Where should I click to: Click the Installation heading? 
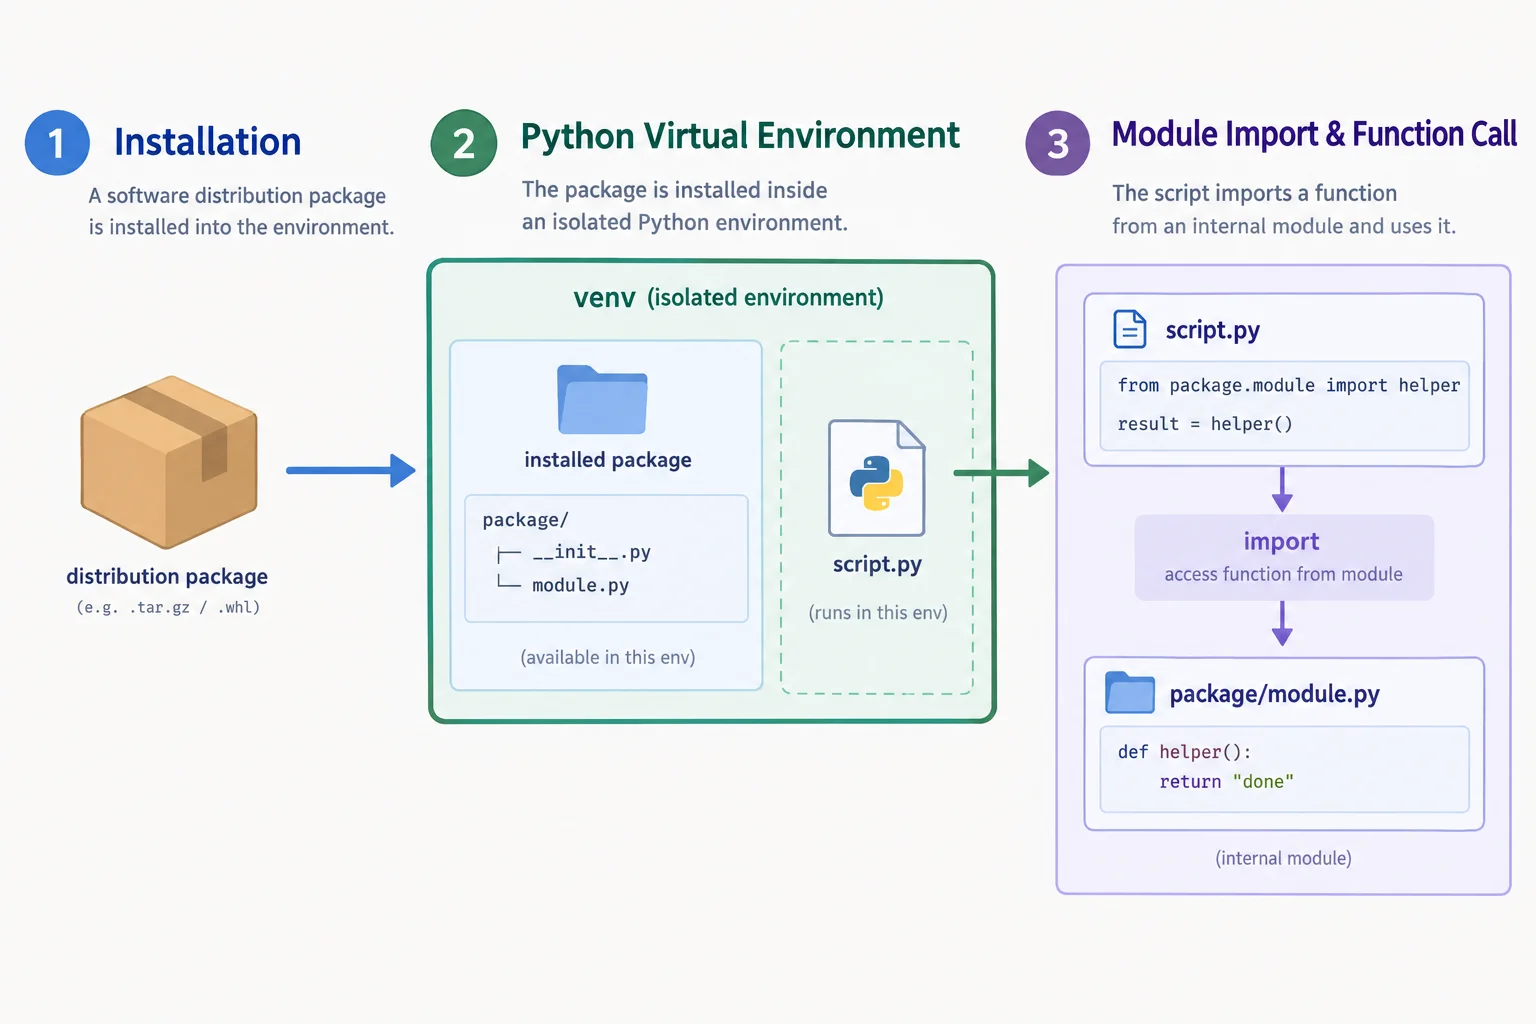click(x=207, y=142)
